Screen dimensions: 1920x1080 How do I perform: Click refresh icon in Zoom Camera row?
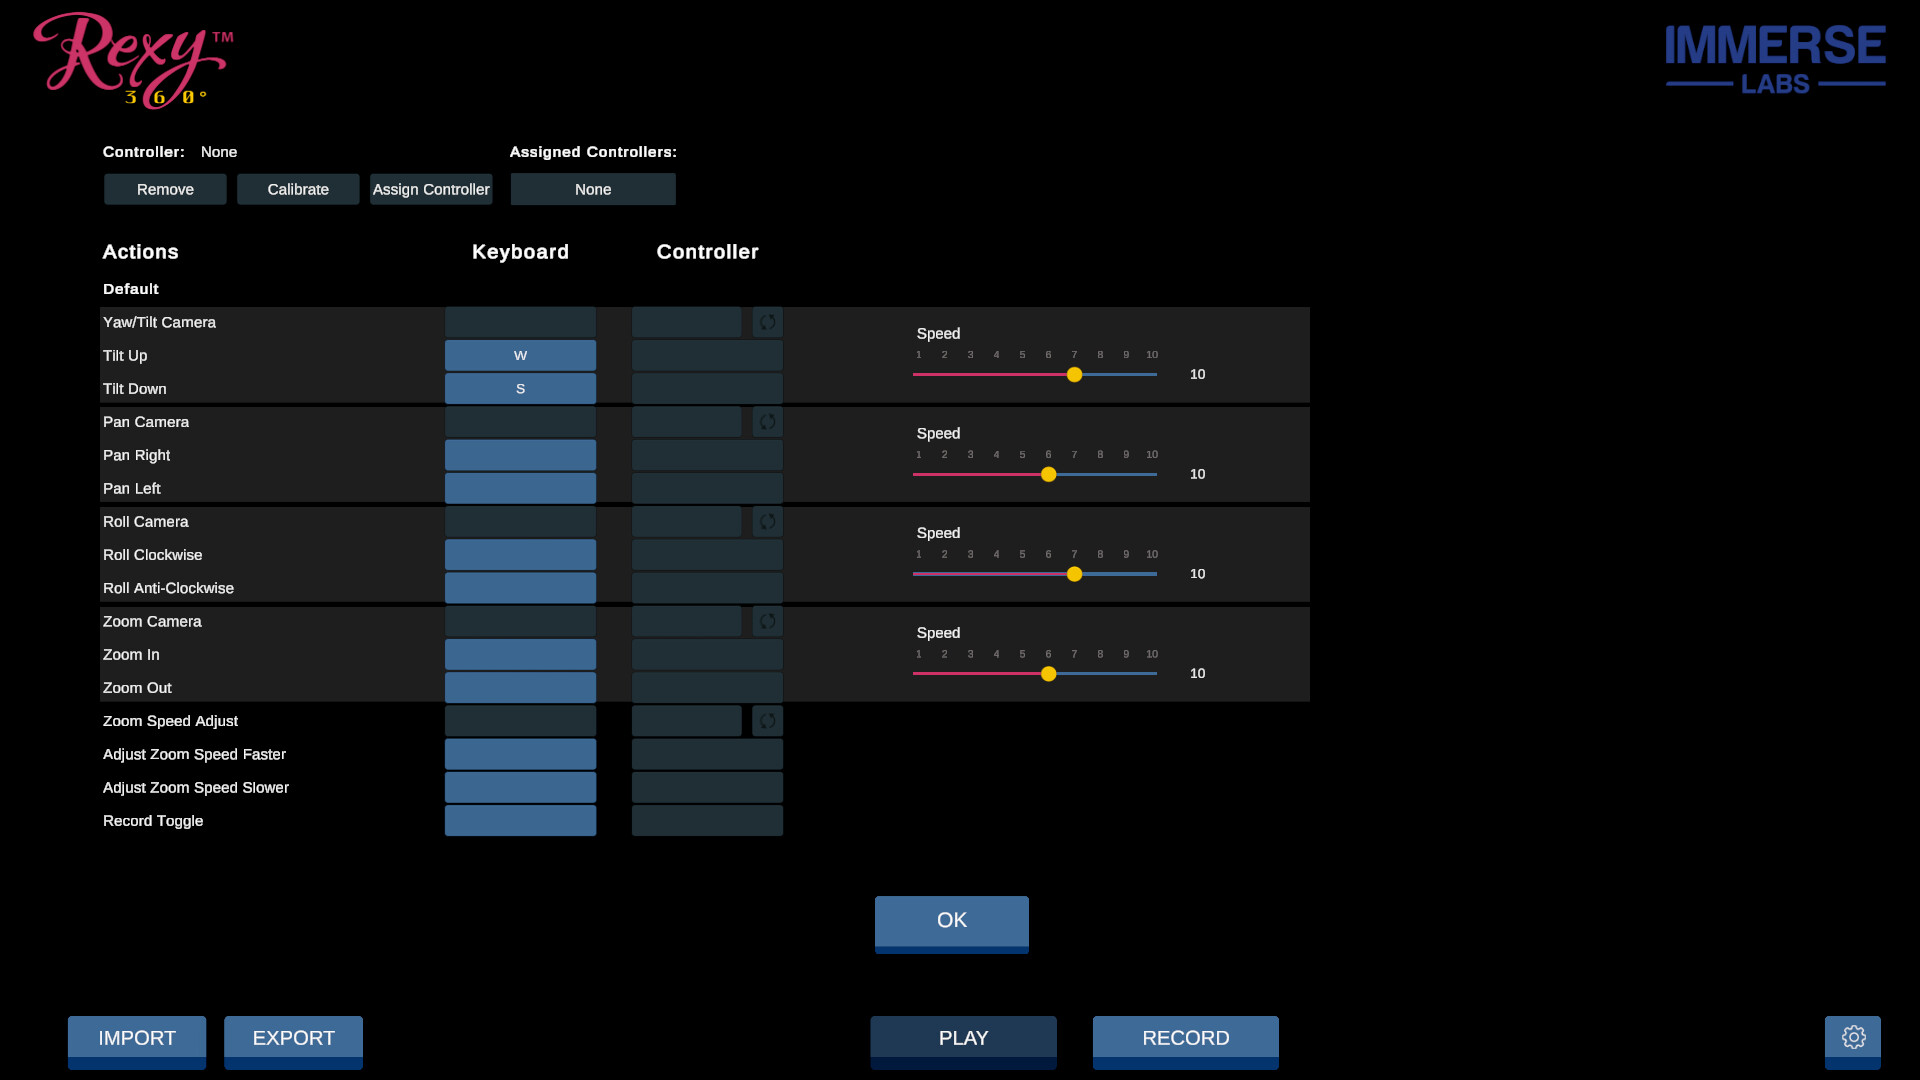767,621
